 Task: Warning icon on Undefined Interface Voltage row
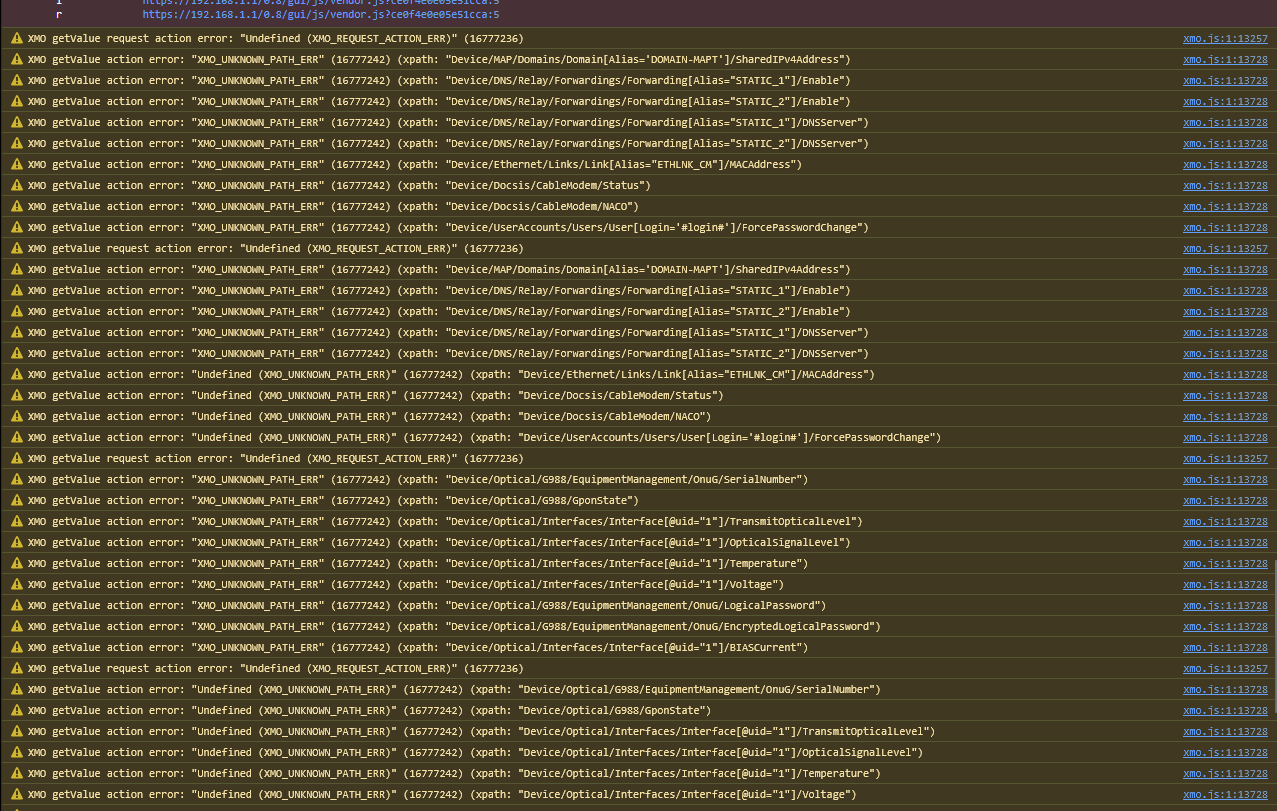(x=16, y=794)
